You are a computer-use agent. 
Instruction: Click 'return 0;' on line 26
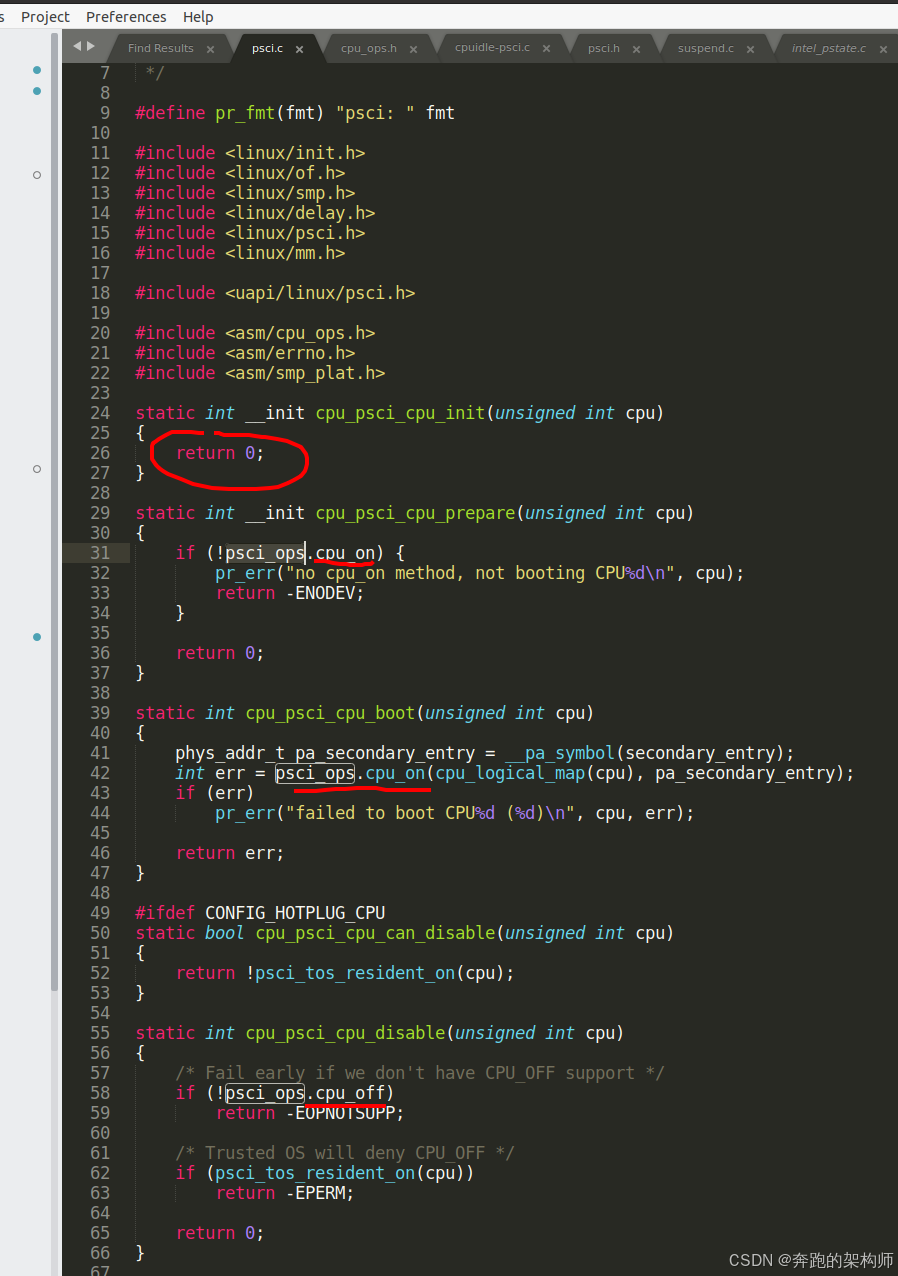(220, 453)
